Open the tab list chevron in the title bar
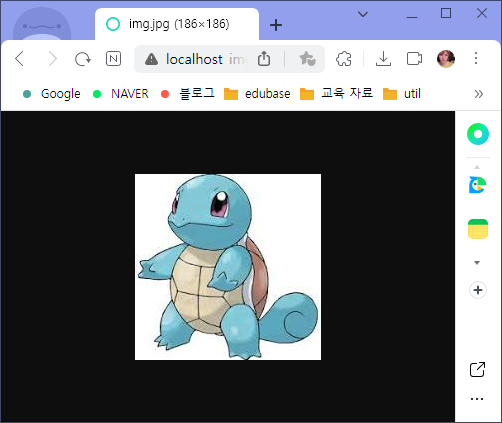This screenshot has width=502, height=423. coord(363,14)
